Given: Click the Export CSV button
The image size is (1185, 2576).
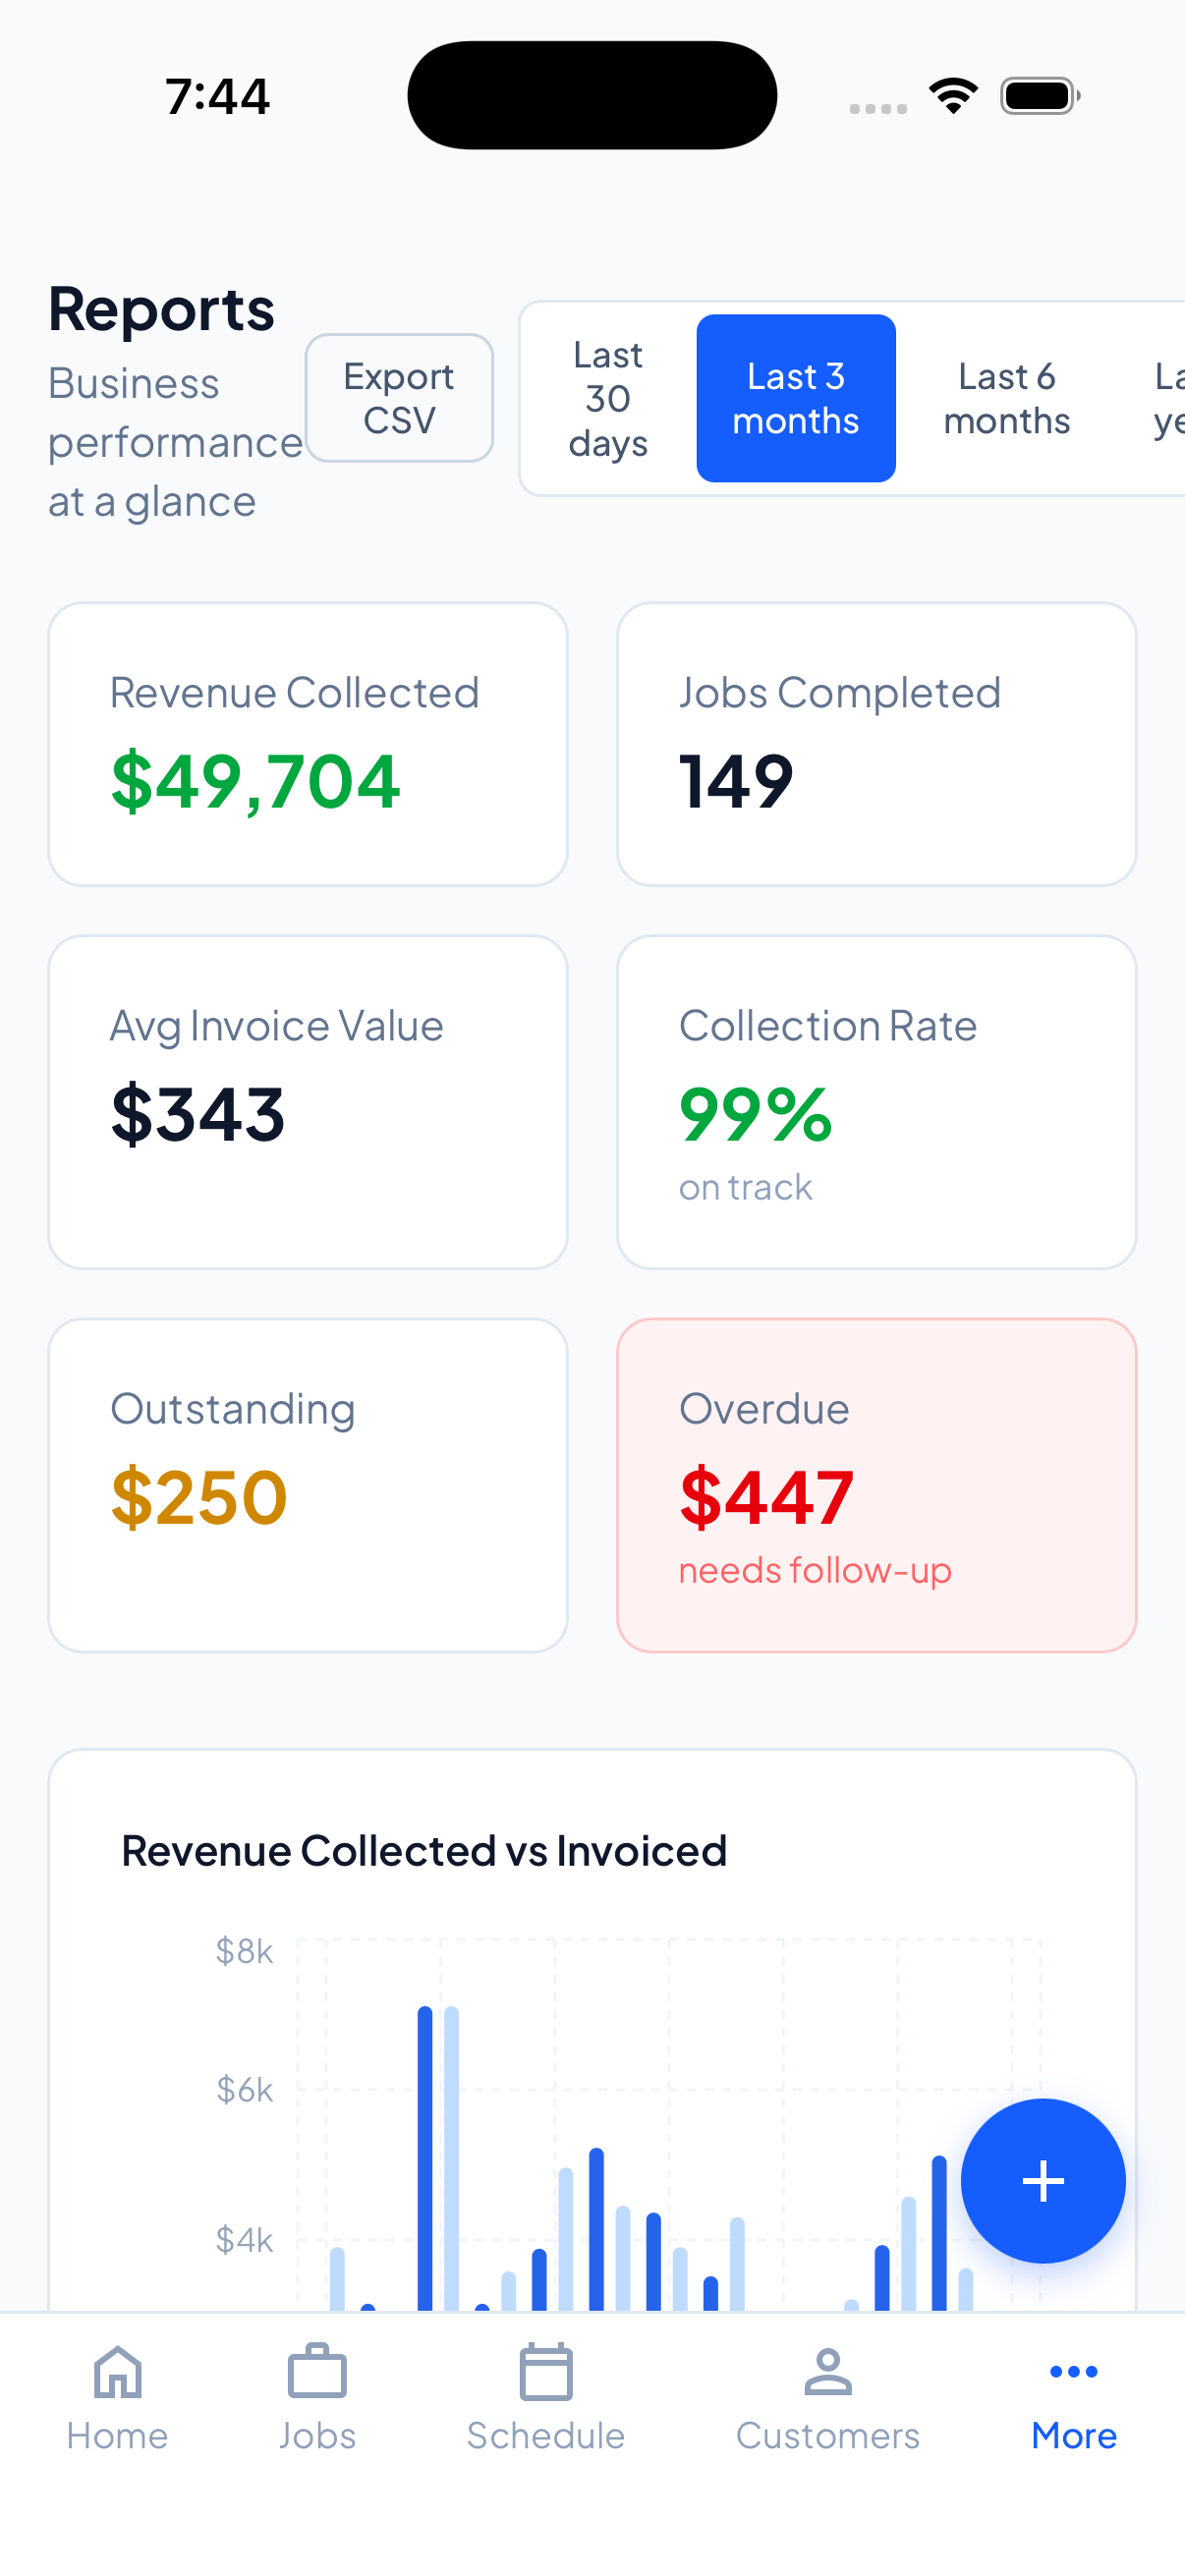Looking at the screenshot, I should (399, 398).
